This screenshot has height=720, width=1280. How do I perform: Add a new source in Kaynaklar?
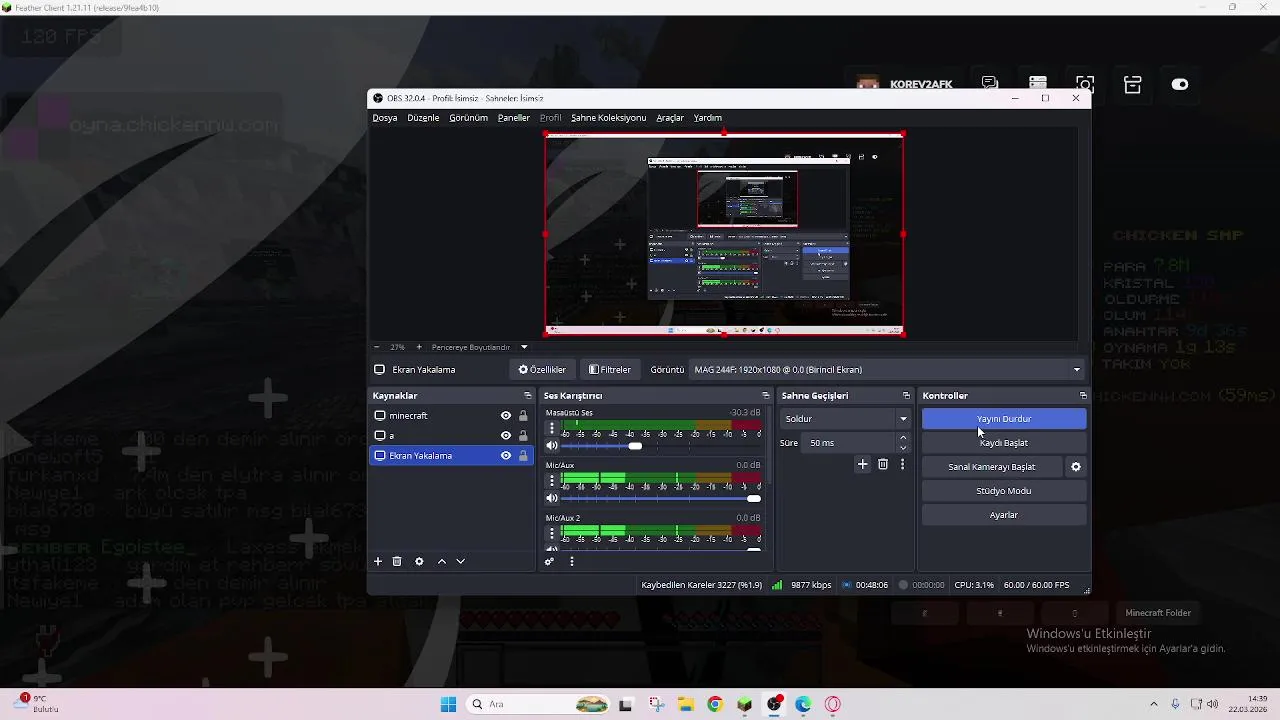(x=378, y=562)
